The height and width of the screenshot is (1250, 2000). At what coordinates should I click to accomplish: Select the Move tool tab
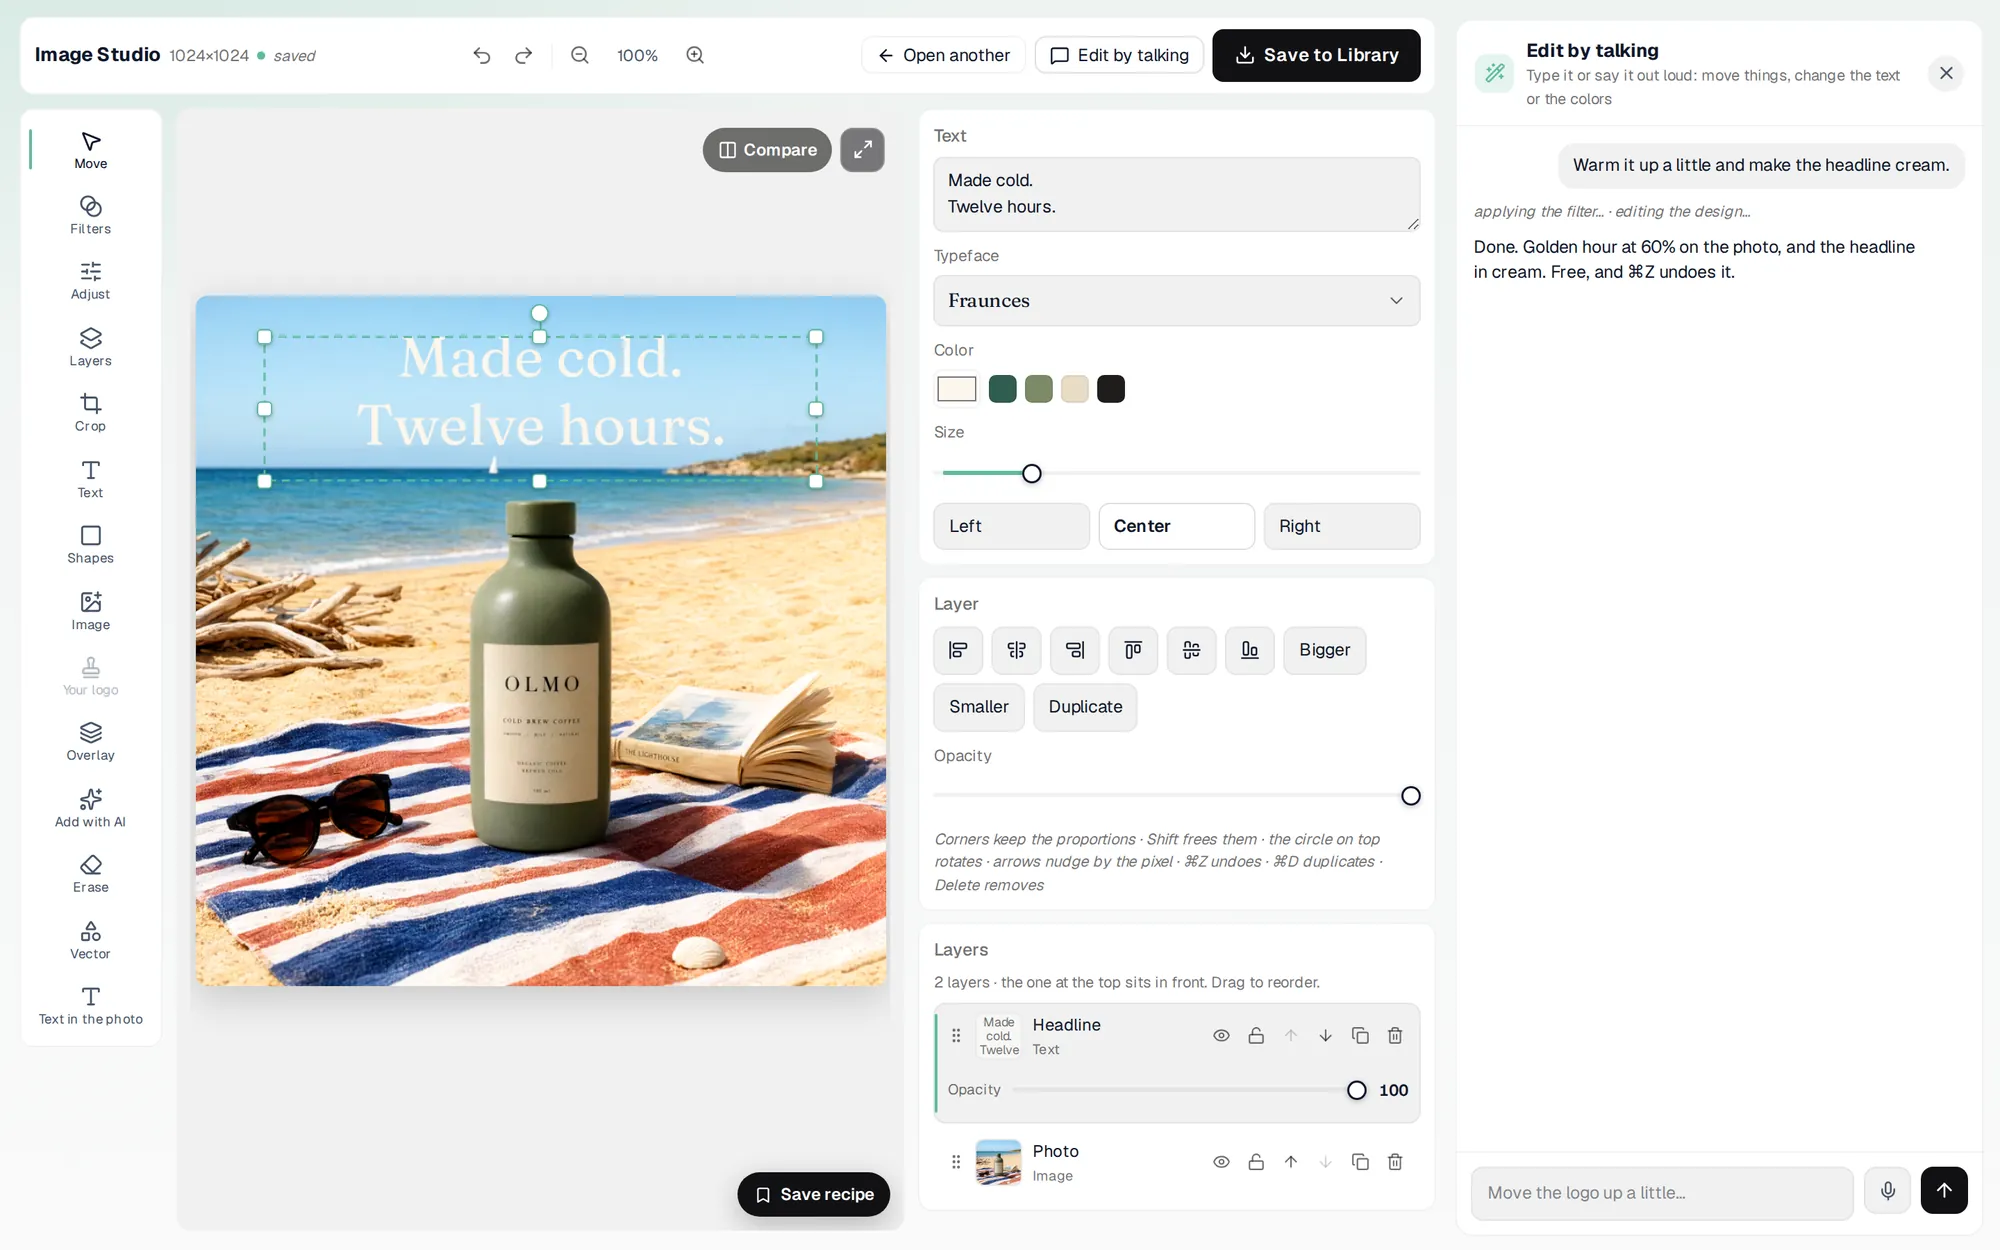pos(90,150)
